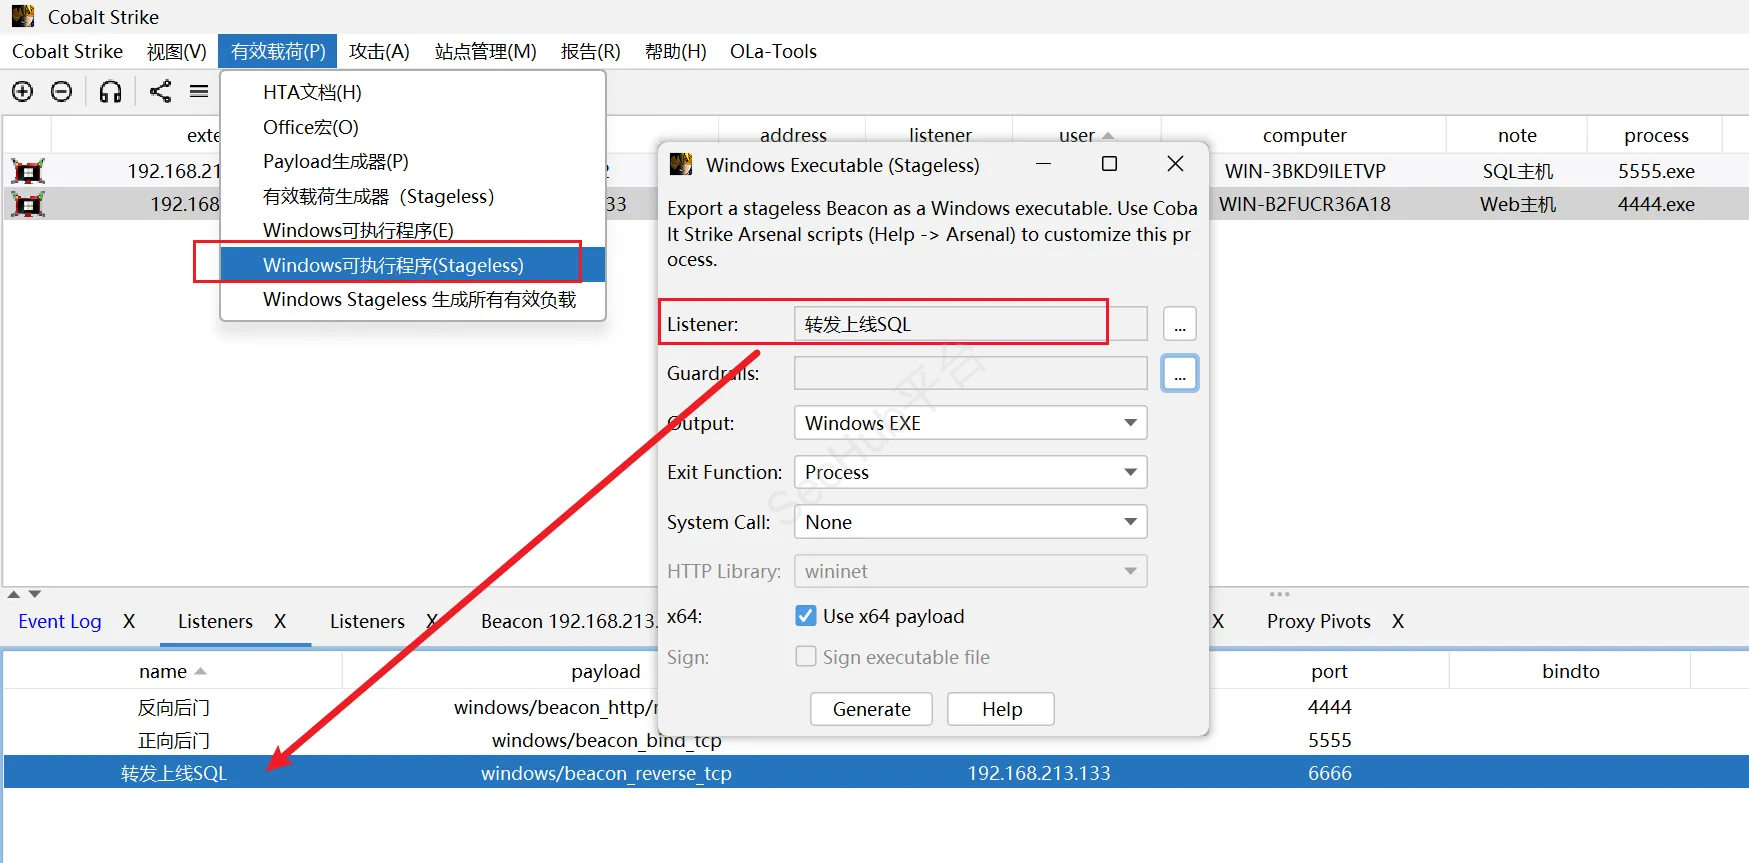Open the 有效载荷(P) menu
The width and height of the screenshot is (1749, 863).
[278, 51]
